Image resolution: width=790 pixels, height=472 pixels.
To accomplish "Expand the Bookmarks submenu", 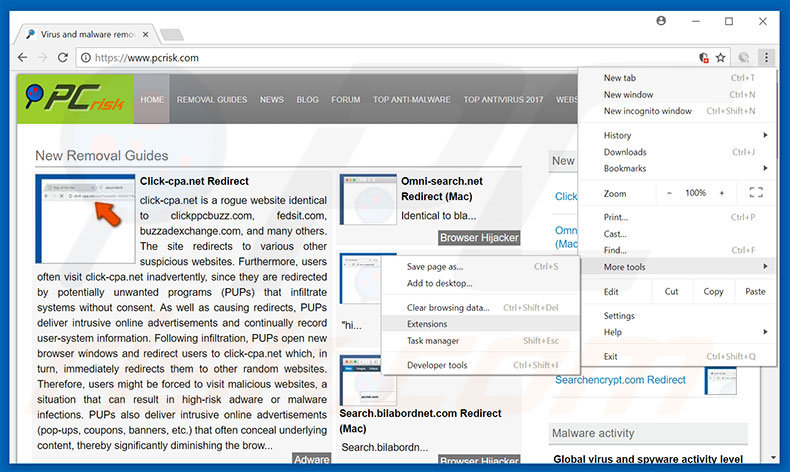I will click(677, 168).
